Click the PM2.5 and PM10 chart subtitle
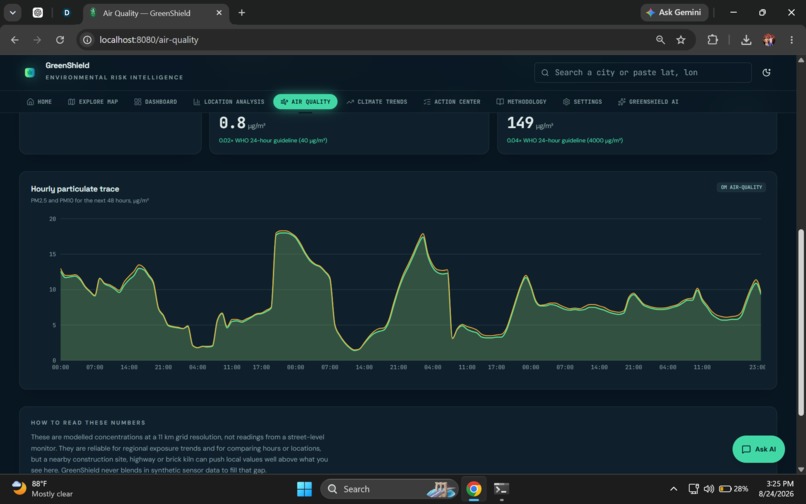Screen dimensions: 806x504 [89, 201]
